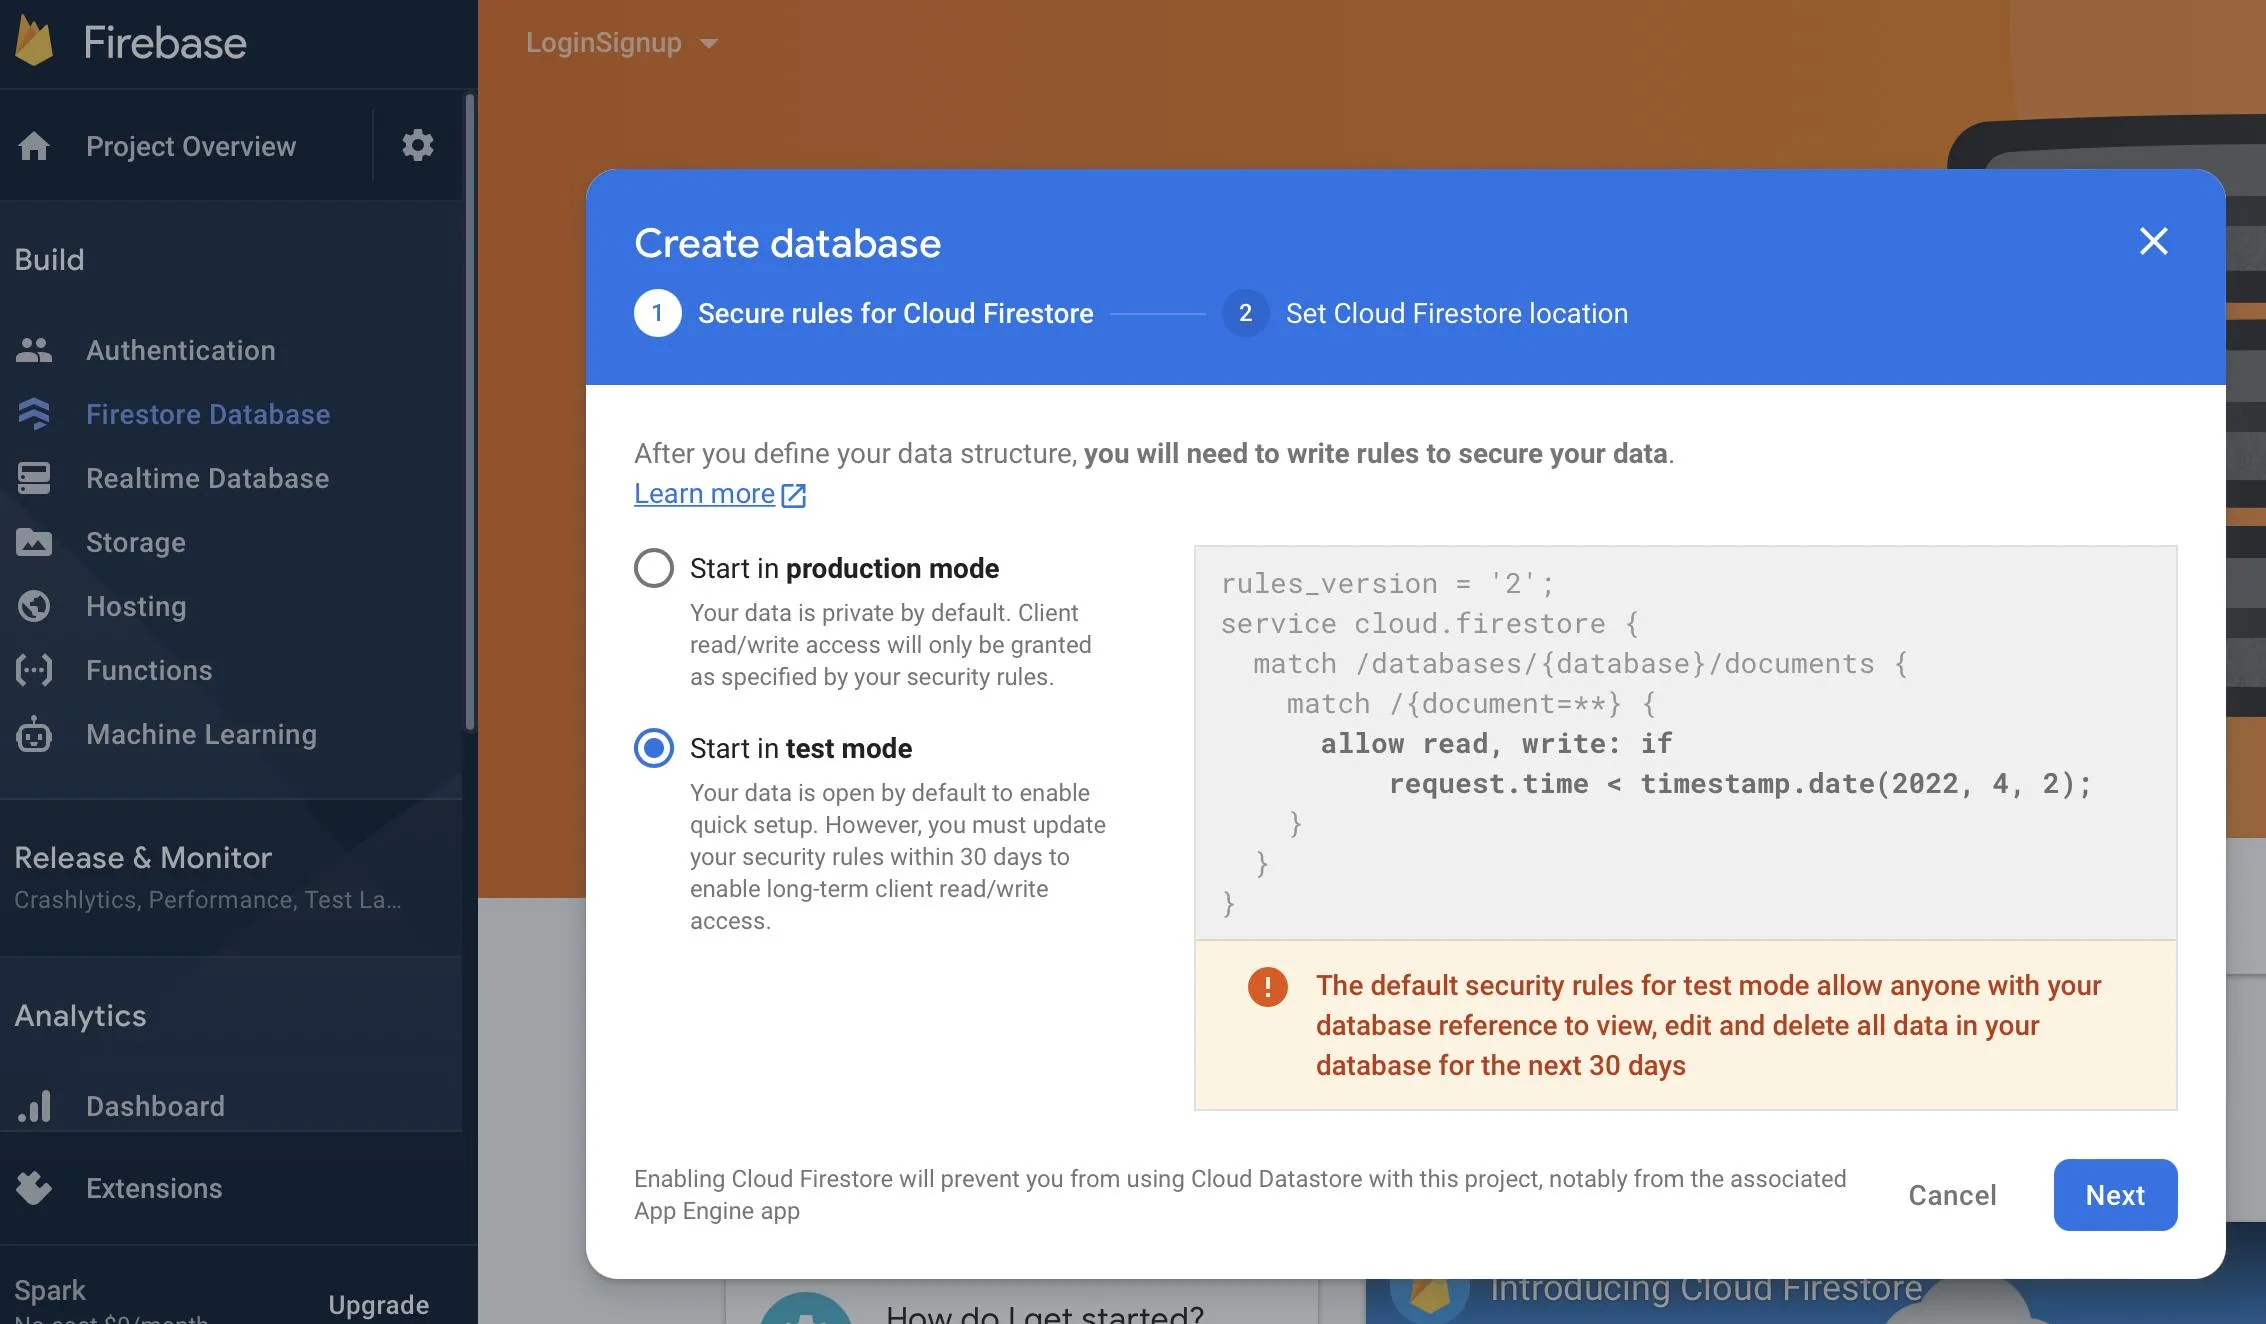Click the sidebar vertical scrollbar

(469, 410)
